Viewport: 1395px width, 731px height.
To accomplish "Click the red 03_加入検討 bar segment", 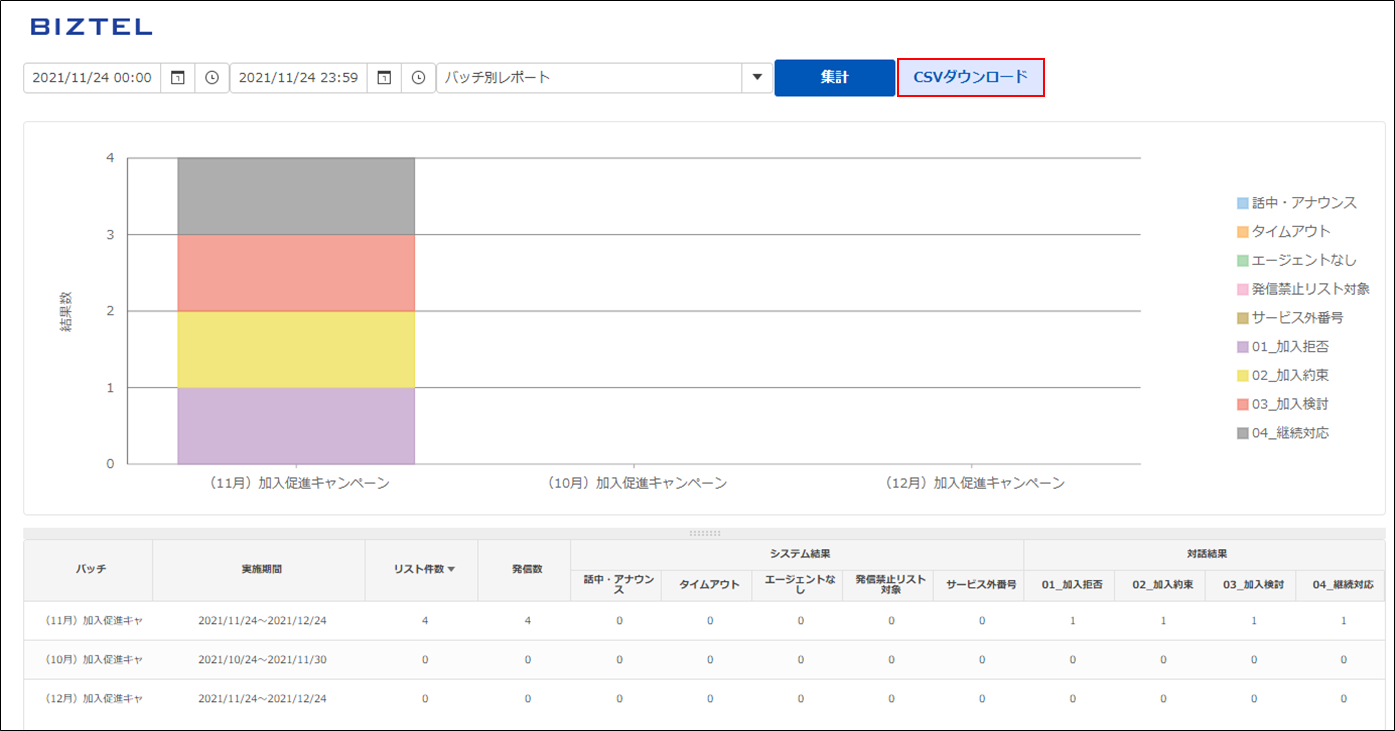I will (x=296, y=273).
